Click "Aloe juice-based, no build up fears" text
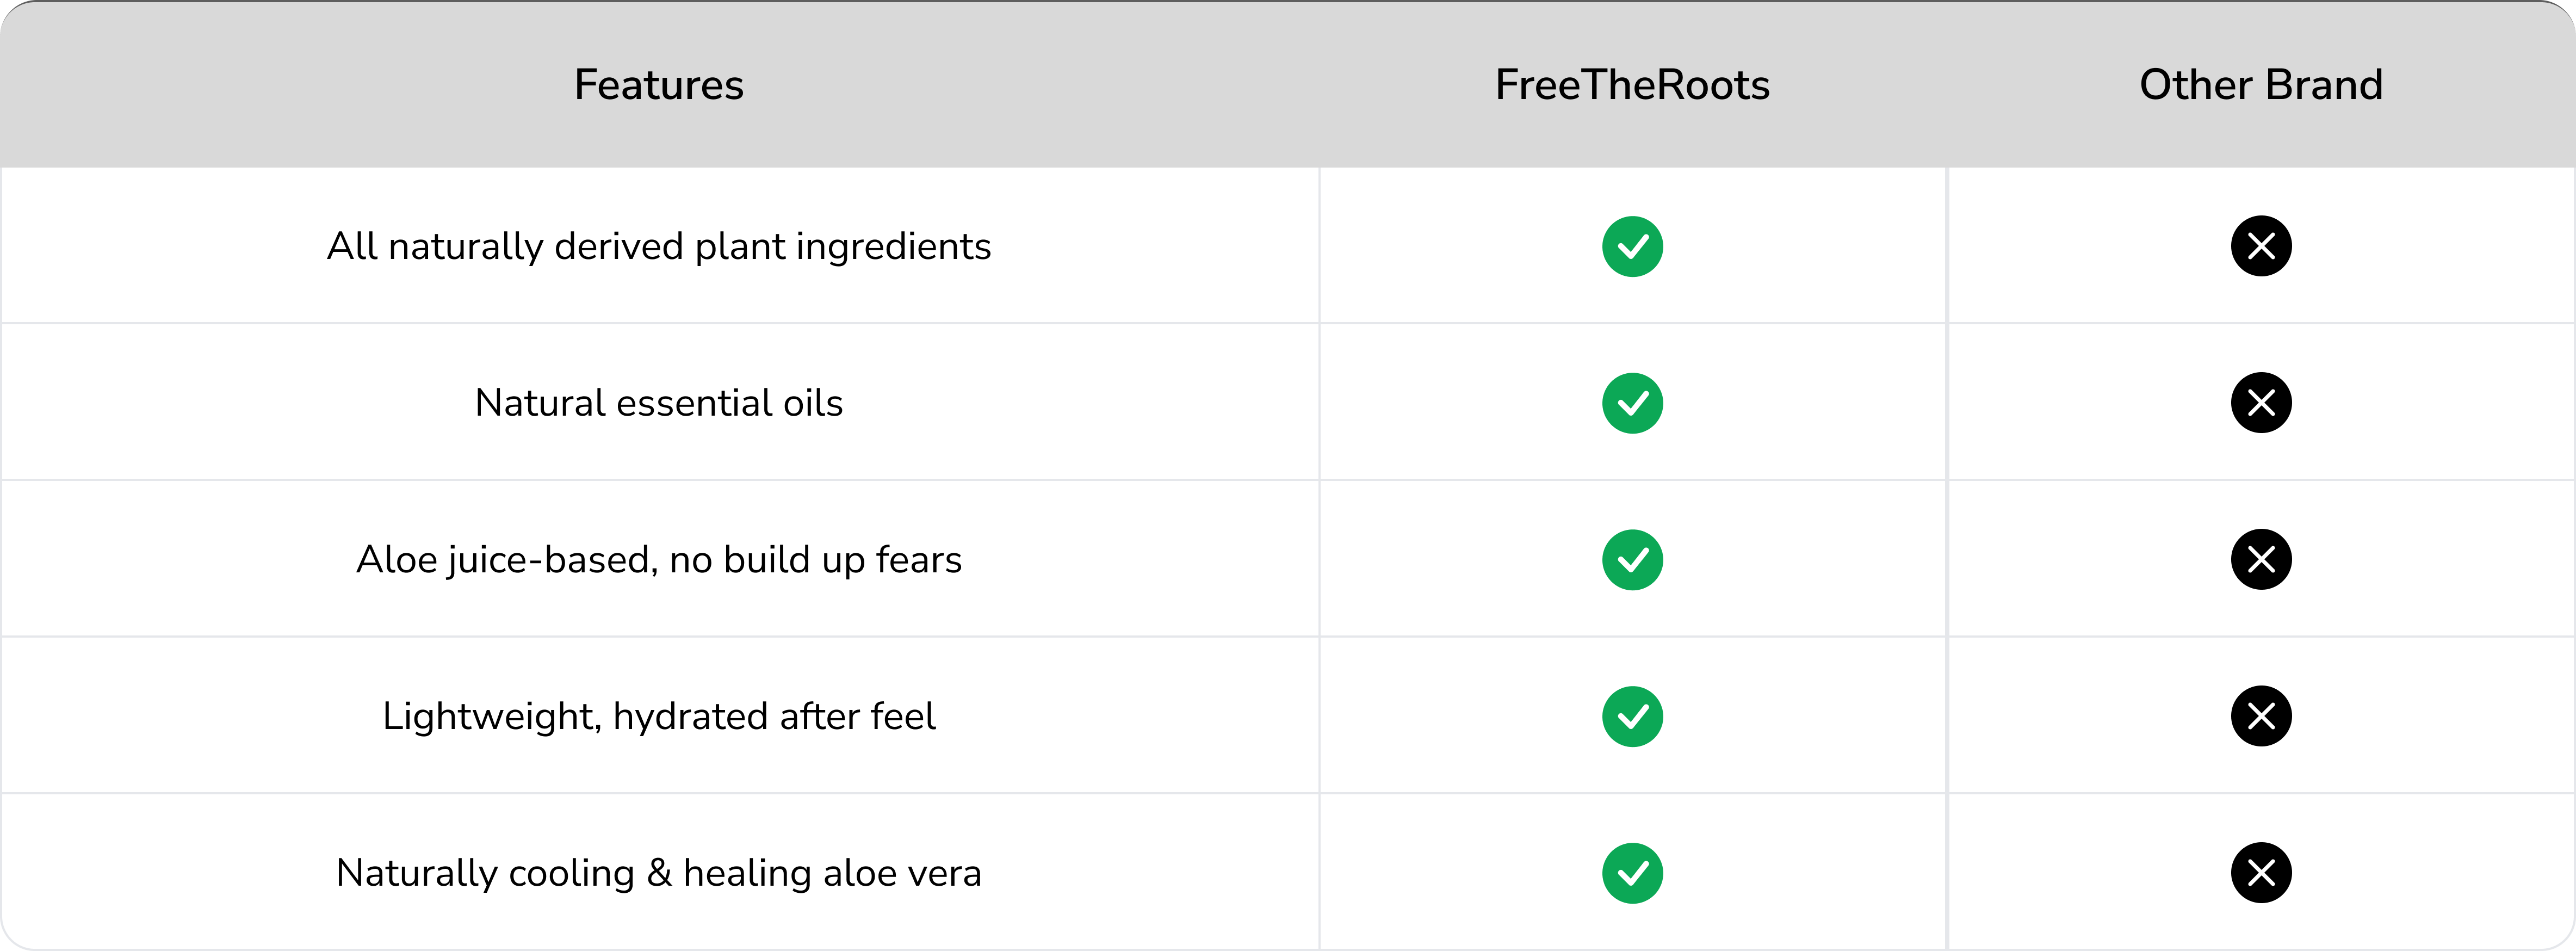 (x=659, y=560)
